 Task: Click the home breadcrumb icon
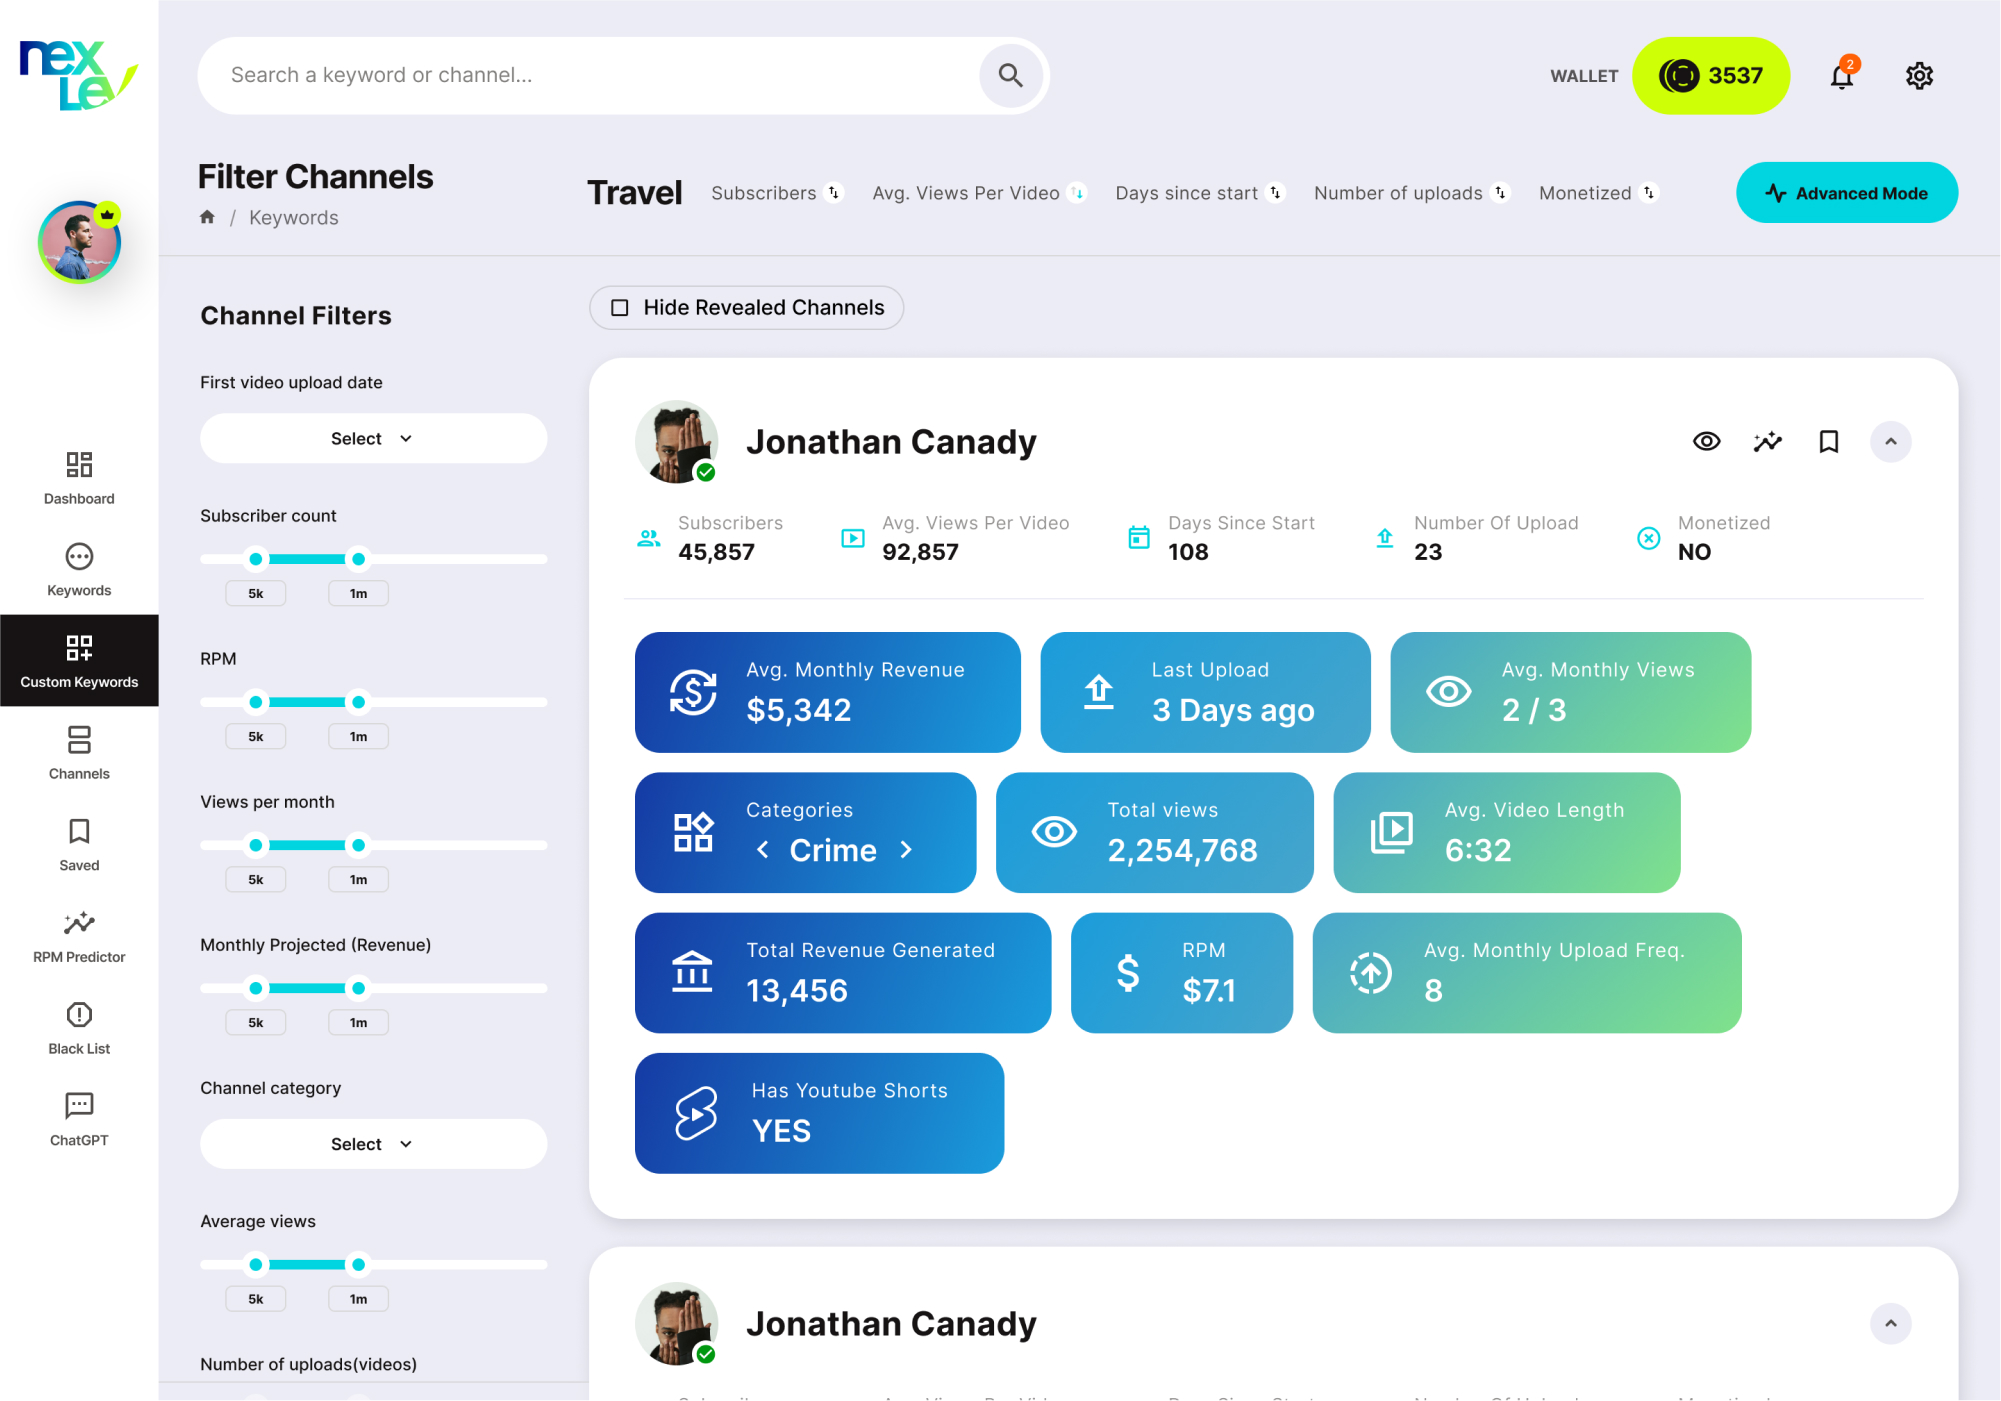207,217
